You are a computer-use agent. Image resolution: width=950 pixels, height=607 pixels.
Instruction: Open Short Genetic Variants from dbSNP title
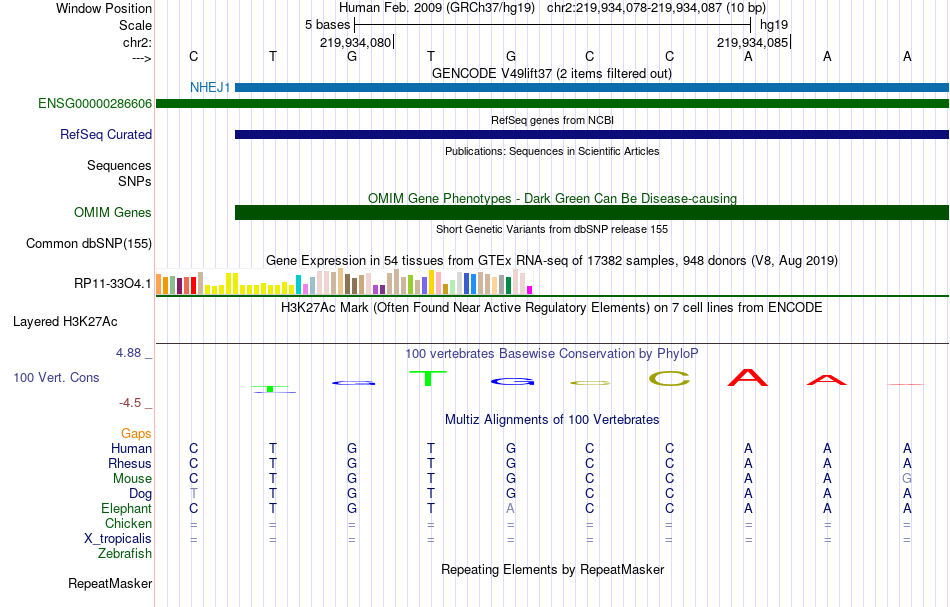552,229
